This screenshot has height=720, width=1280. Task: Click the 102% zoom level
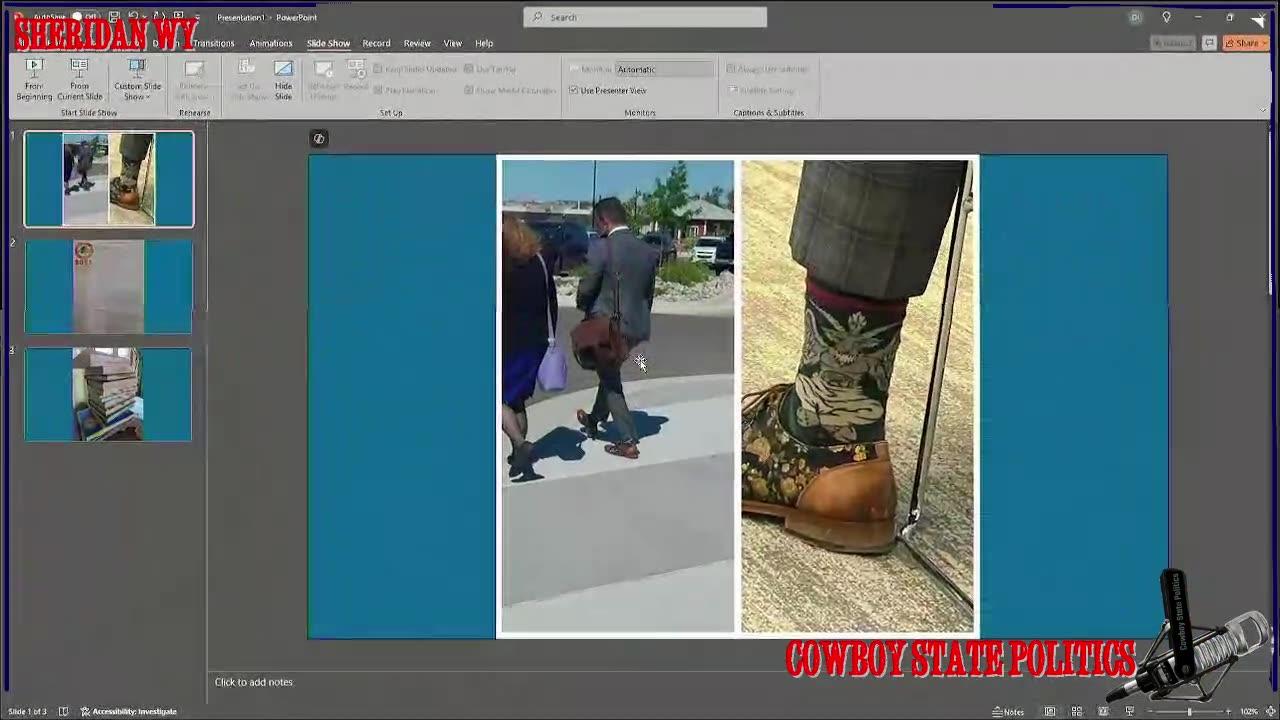point(1249,711)
